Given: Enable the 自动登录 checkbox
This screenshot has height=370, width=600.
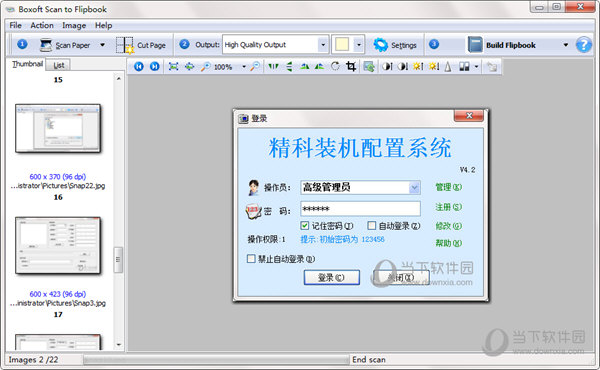Looking at the screenshot, I should pos(371,226).
